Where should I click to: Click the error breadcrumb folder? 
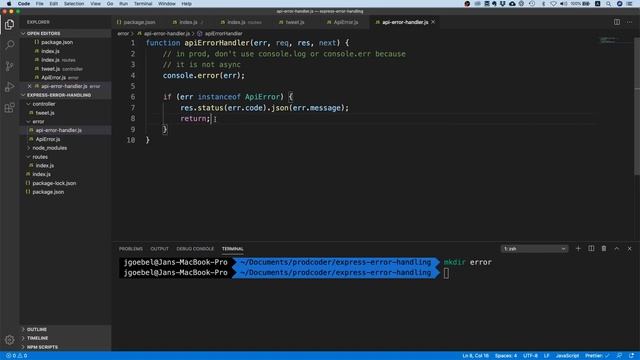pos(123,33)
